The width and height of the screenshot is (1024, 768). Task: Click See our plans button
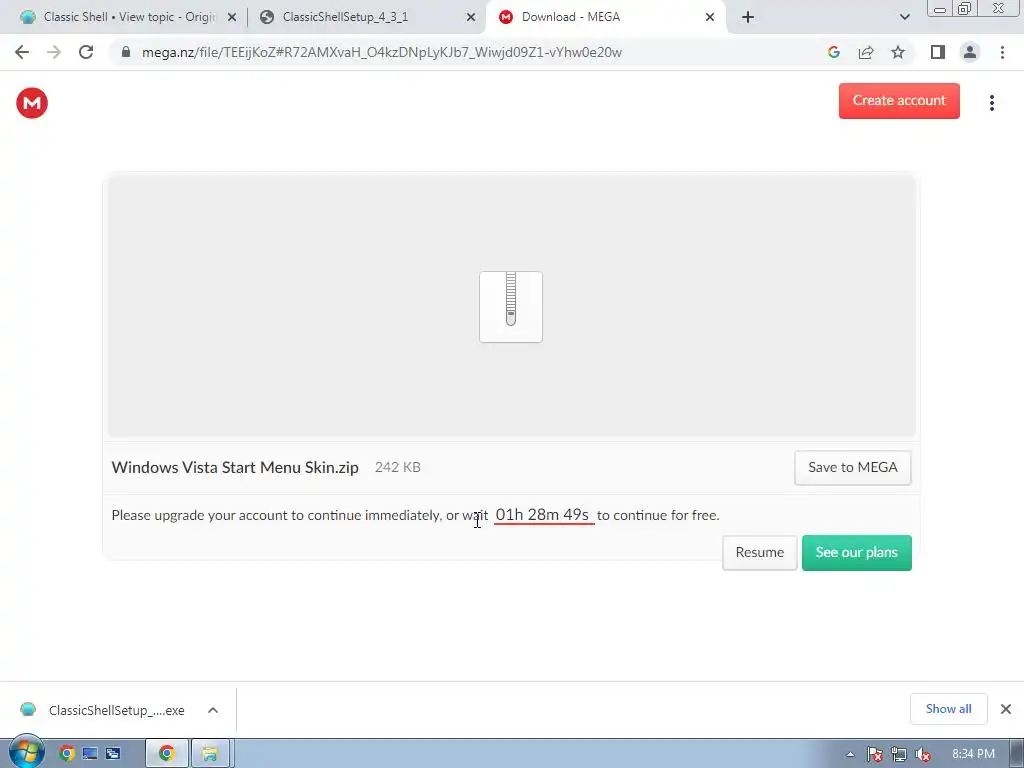click(856, 552)
